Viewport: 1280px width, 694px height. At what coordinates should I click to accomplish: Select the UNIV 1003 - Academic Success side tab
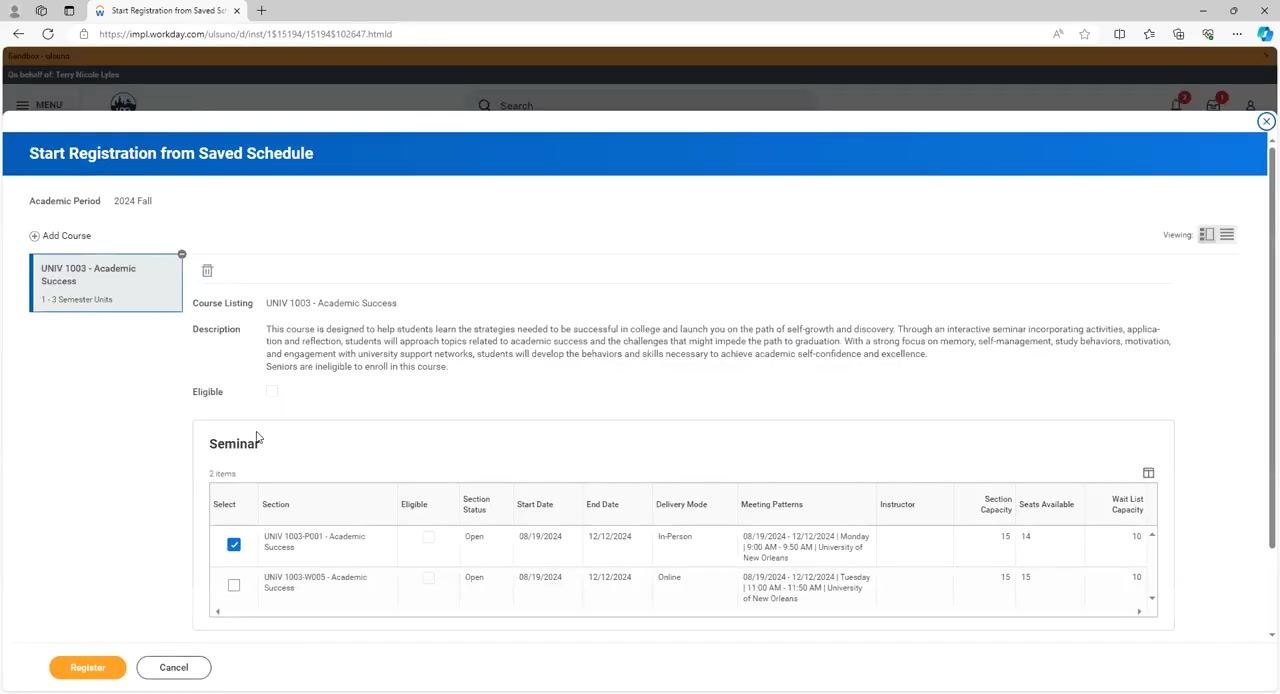pyautogui.click(x=107, y=283)
